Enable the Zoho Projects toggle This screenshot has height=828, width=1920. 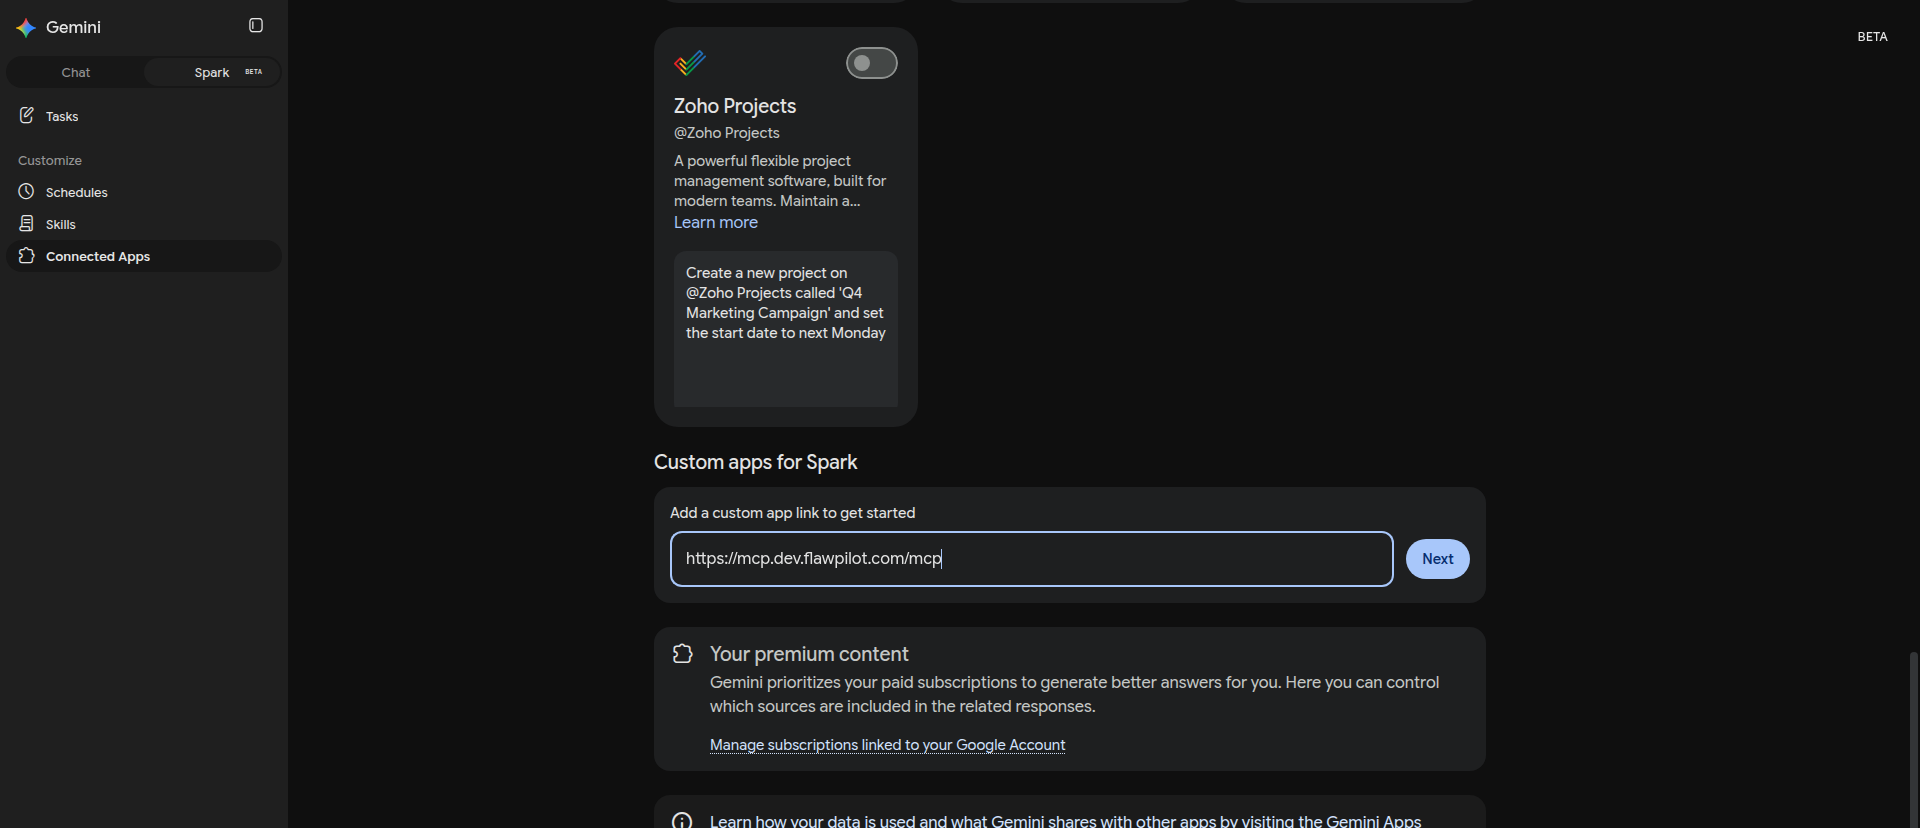[x=872, y=63]
